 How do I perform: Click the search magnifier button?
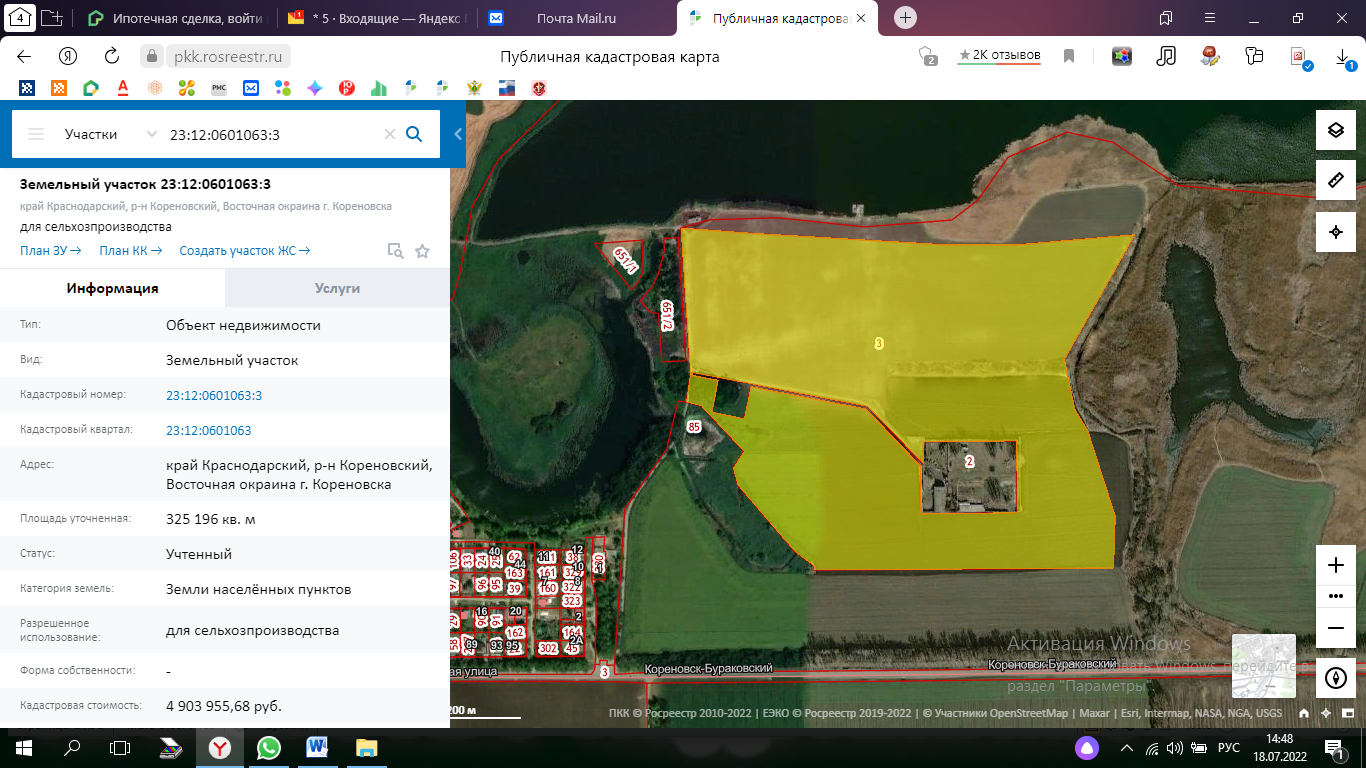pyautogui.click(x=414, y=134)
